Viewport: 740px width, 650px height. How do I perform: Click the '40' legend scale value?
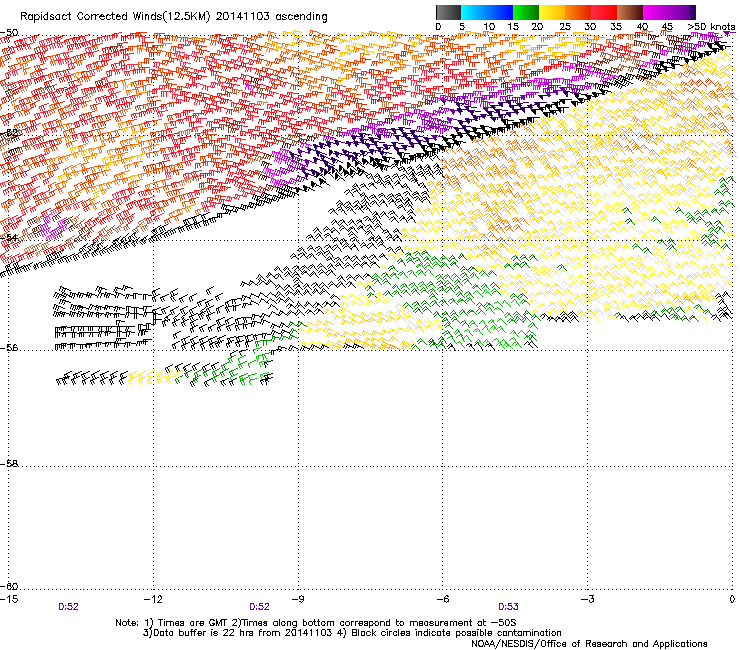click(x=642, y=27)
